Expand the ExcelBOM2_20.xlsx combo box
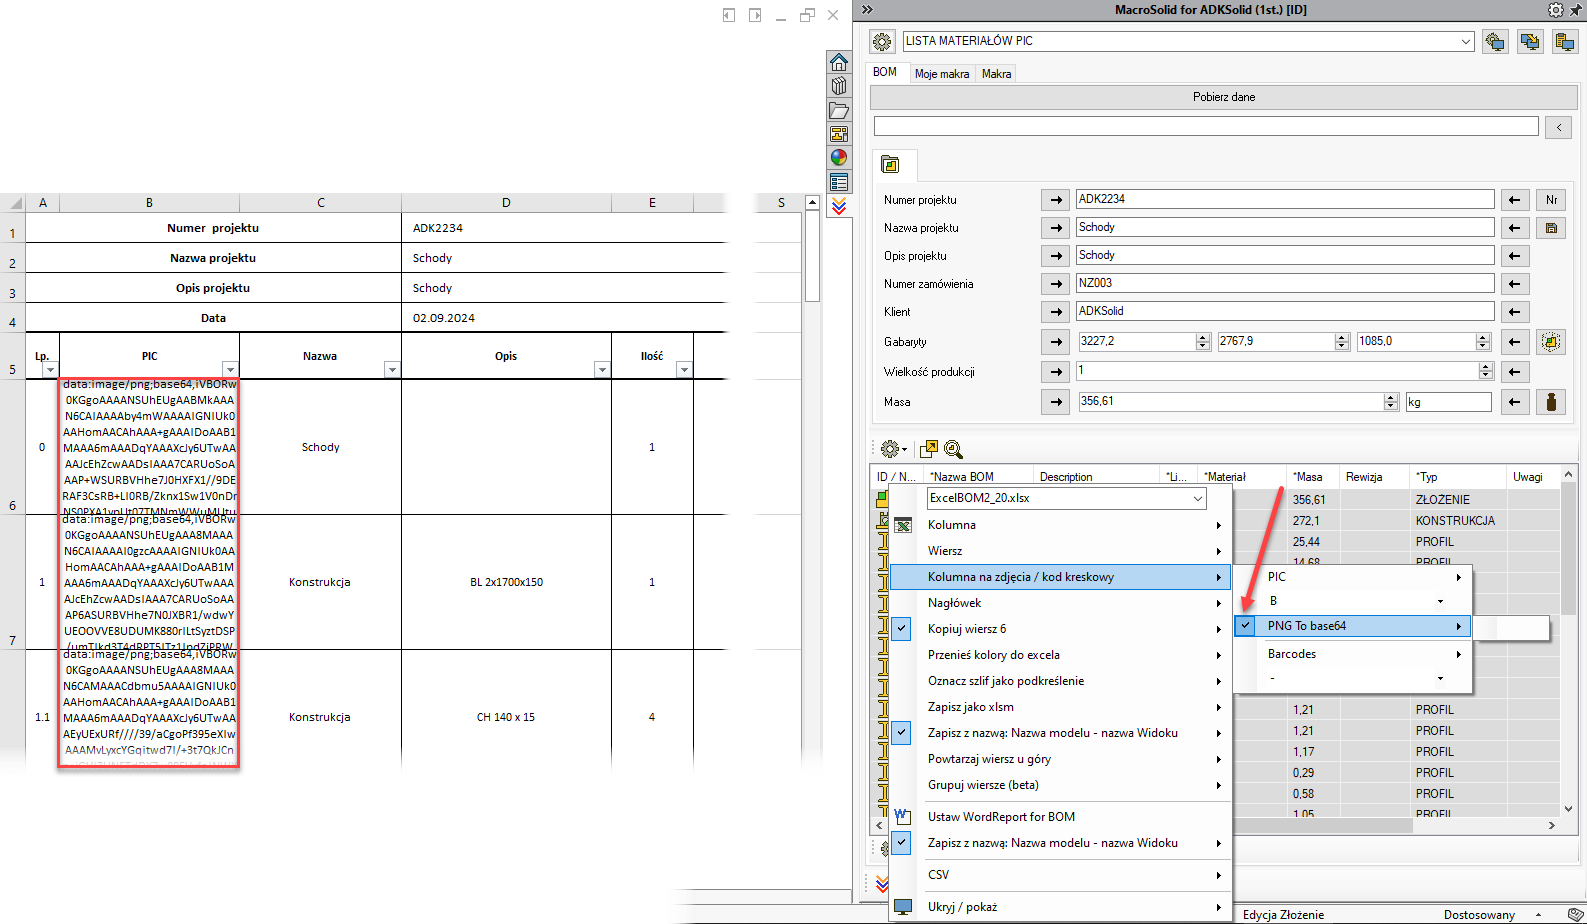This screenshot has width=1587, height=924. [x=1197, y=498]
